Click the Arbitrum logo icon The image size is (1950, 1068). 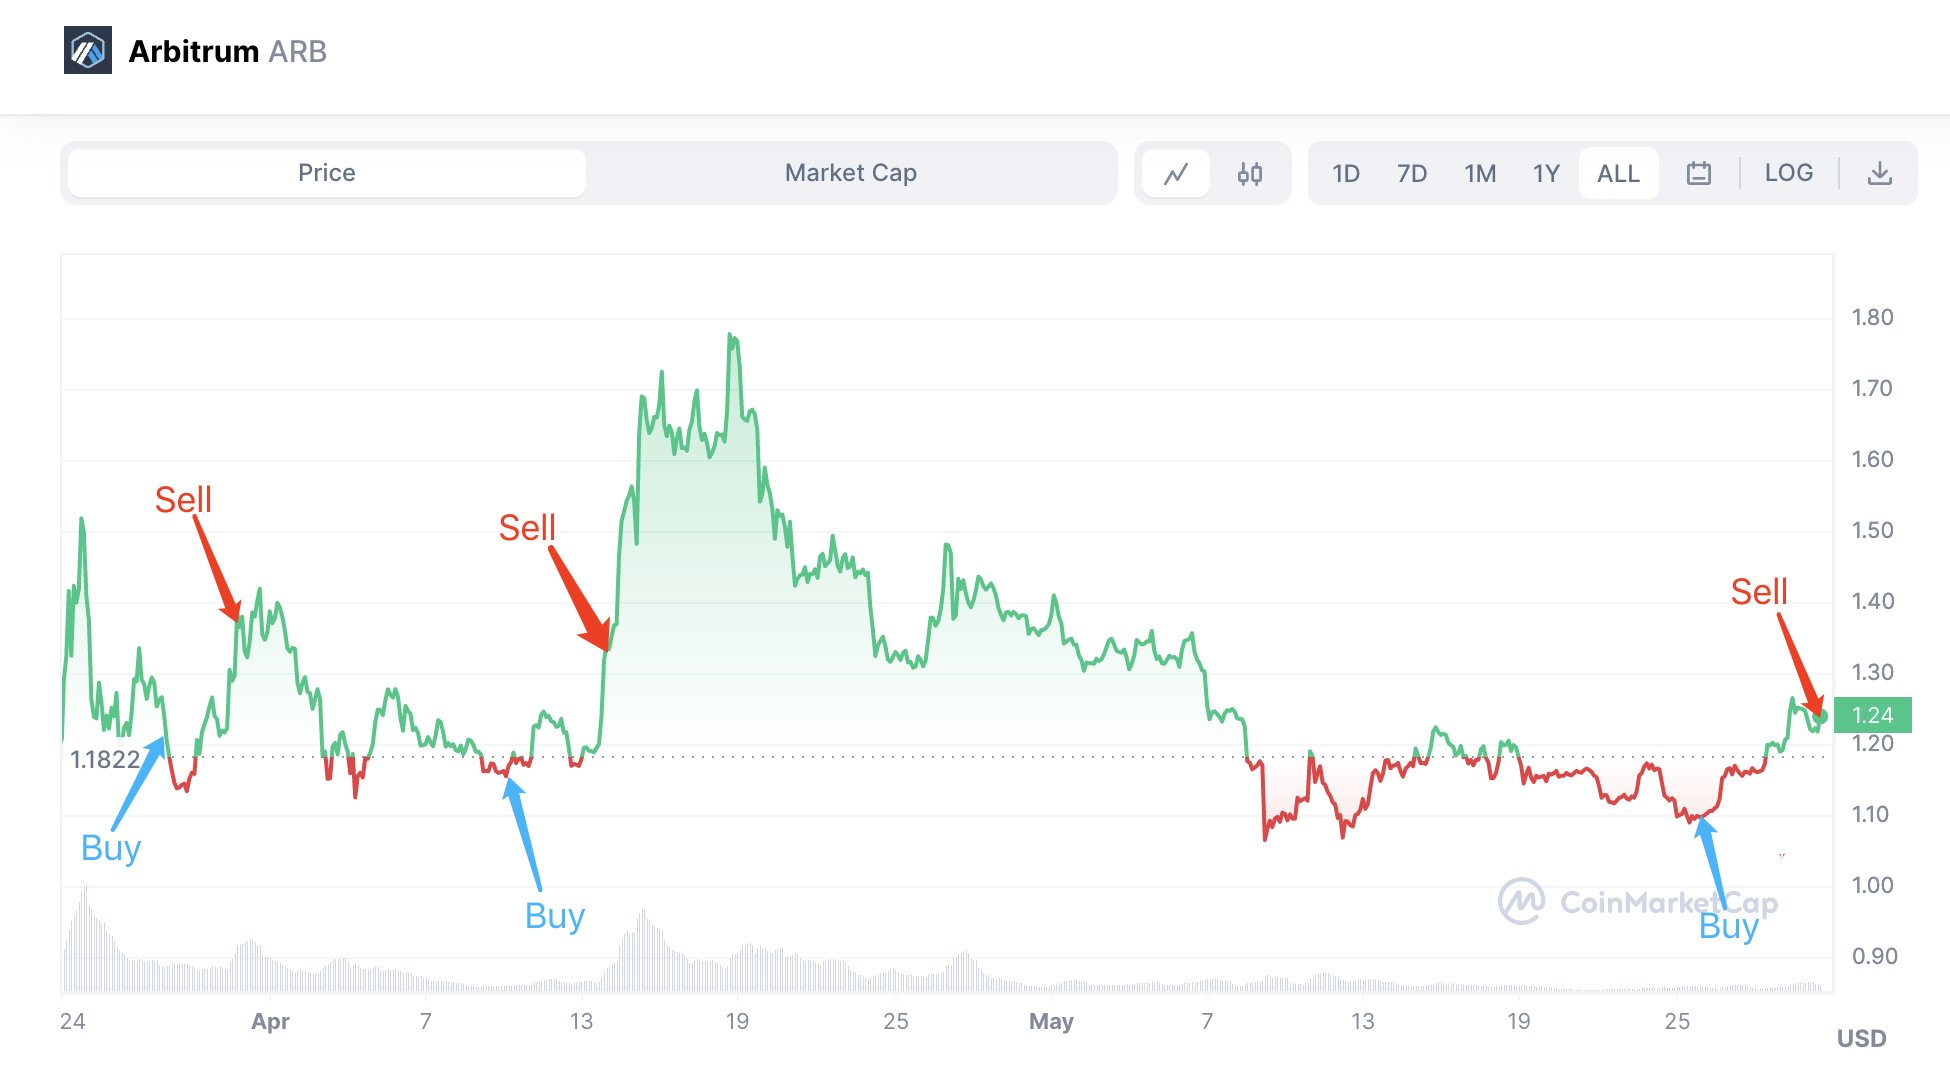tap(88, 50)
